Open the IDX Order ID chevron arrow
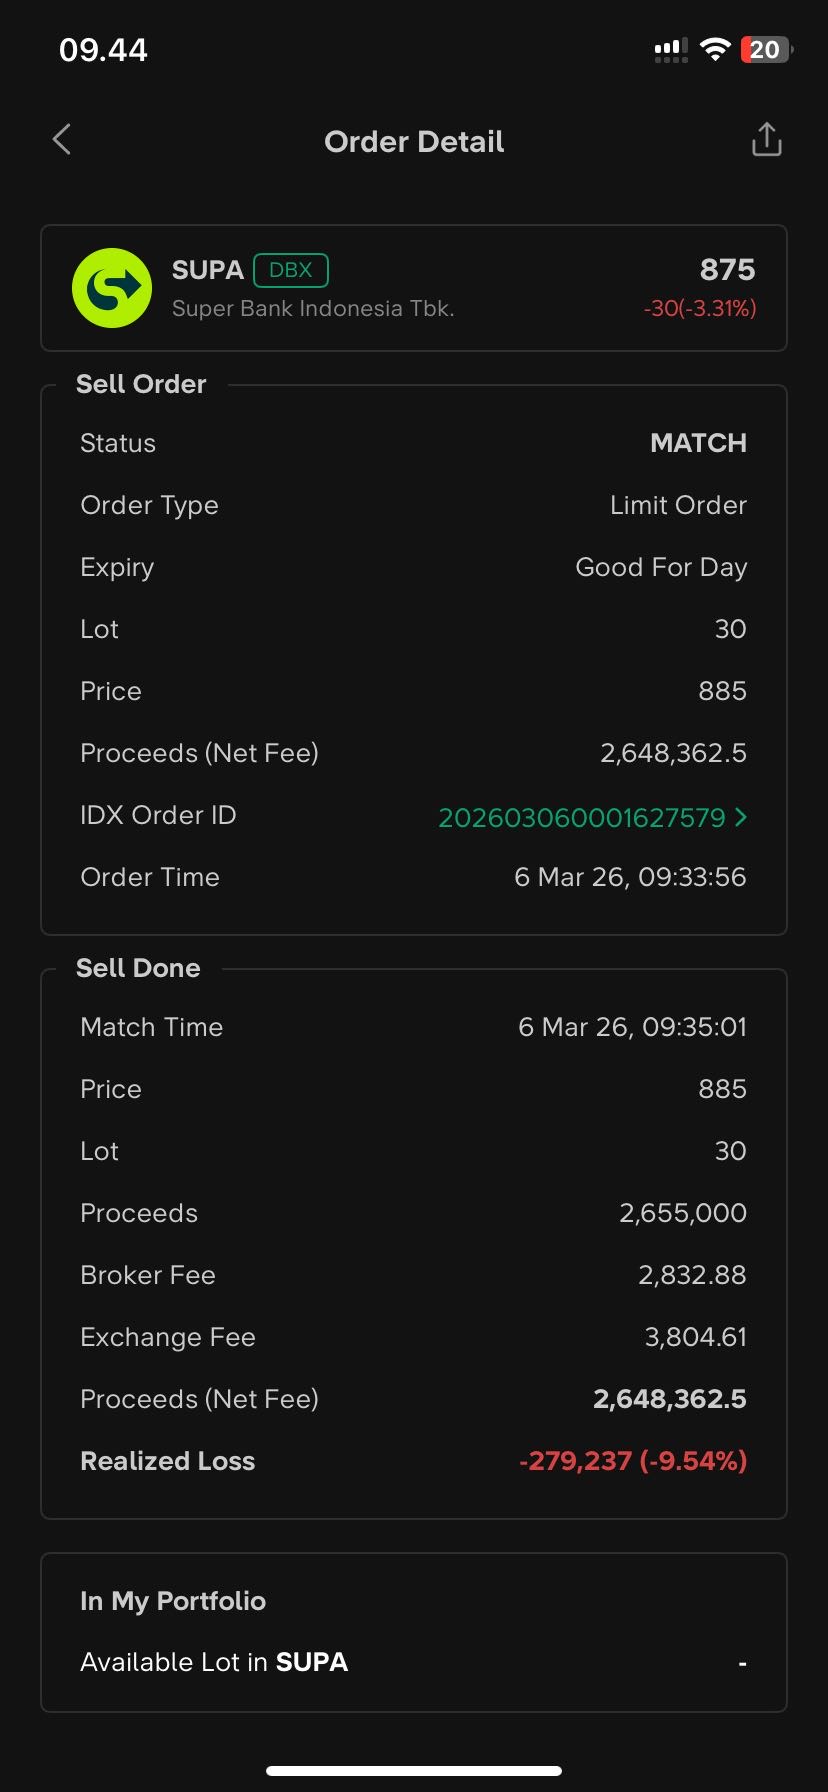Viewport: 828px width, 1792px height. tap(741, 817)
